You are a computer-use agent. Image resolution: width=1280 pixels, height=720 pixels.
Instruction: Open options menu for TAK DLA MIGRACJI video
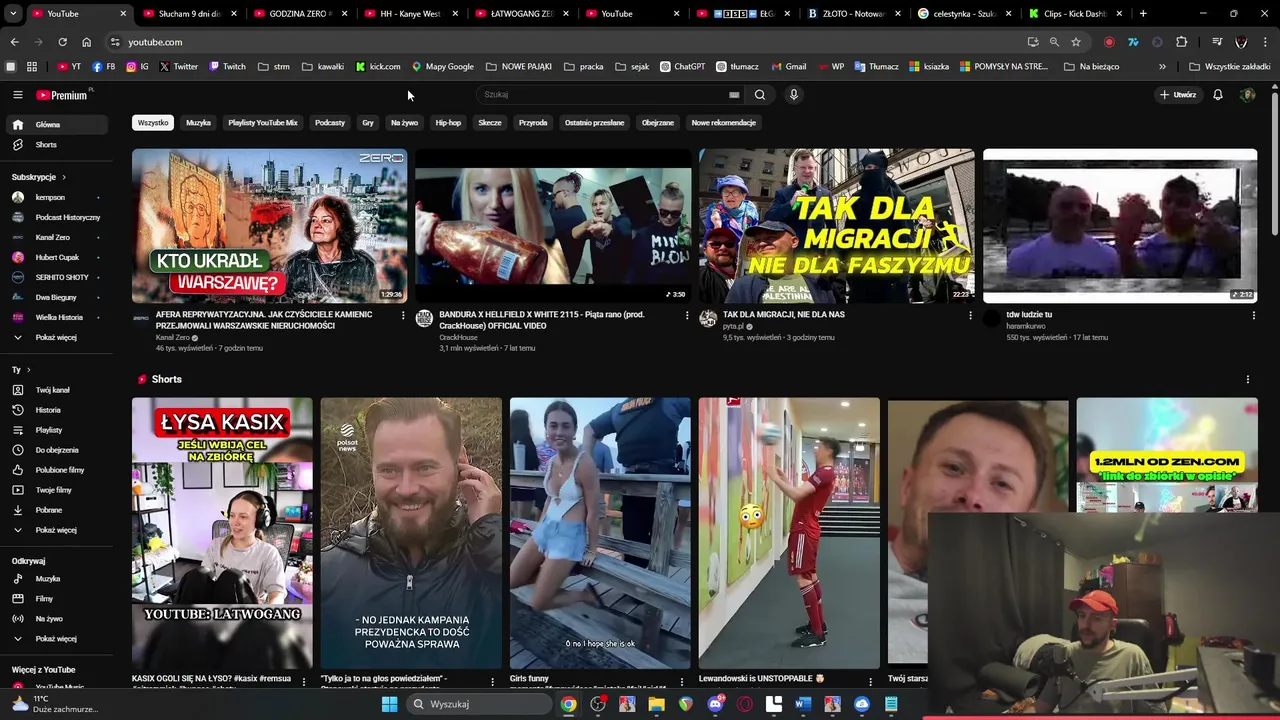[x=970, y=315]
